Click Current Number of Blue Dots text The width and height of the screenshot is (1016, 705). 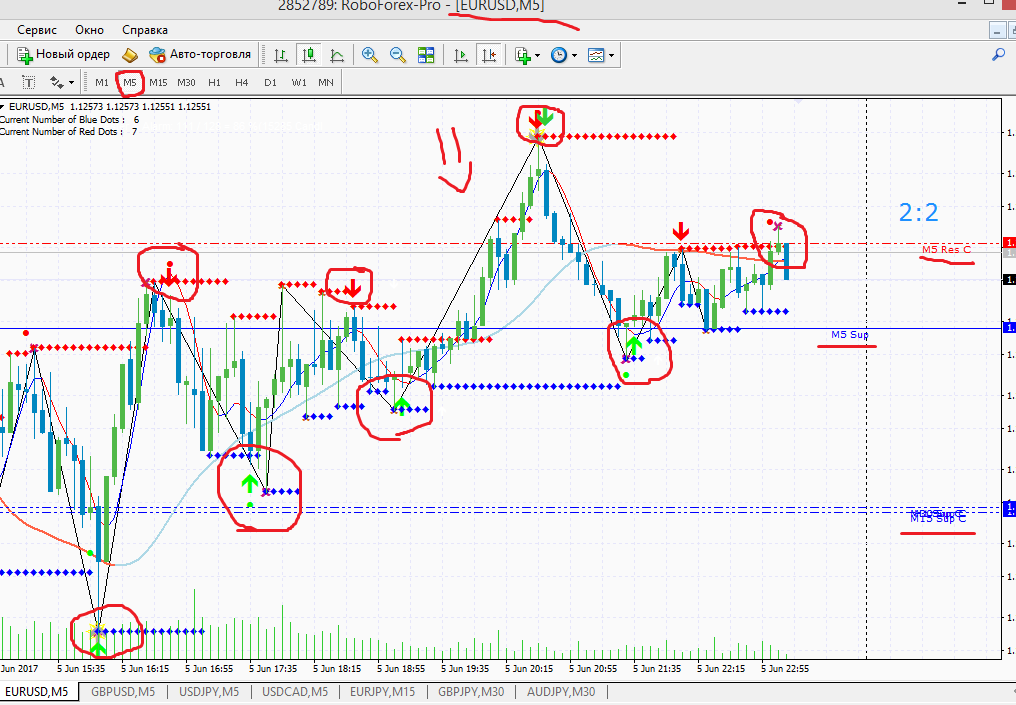click(x=69, y=119)
